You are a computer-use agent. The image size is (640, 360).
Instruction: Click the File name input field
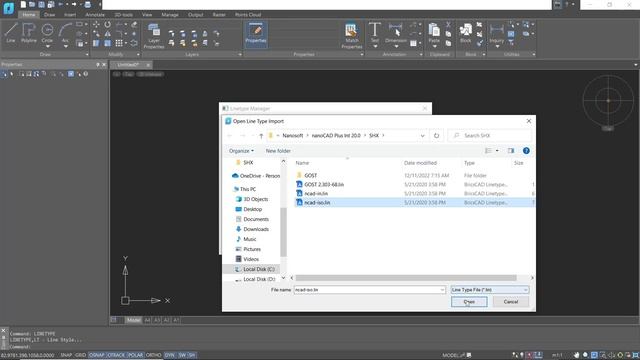pos(369,290)
